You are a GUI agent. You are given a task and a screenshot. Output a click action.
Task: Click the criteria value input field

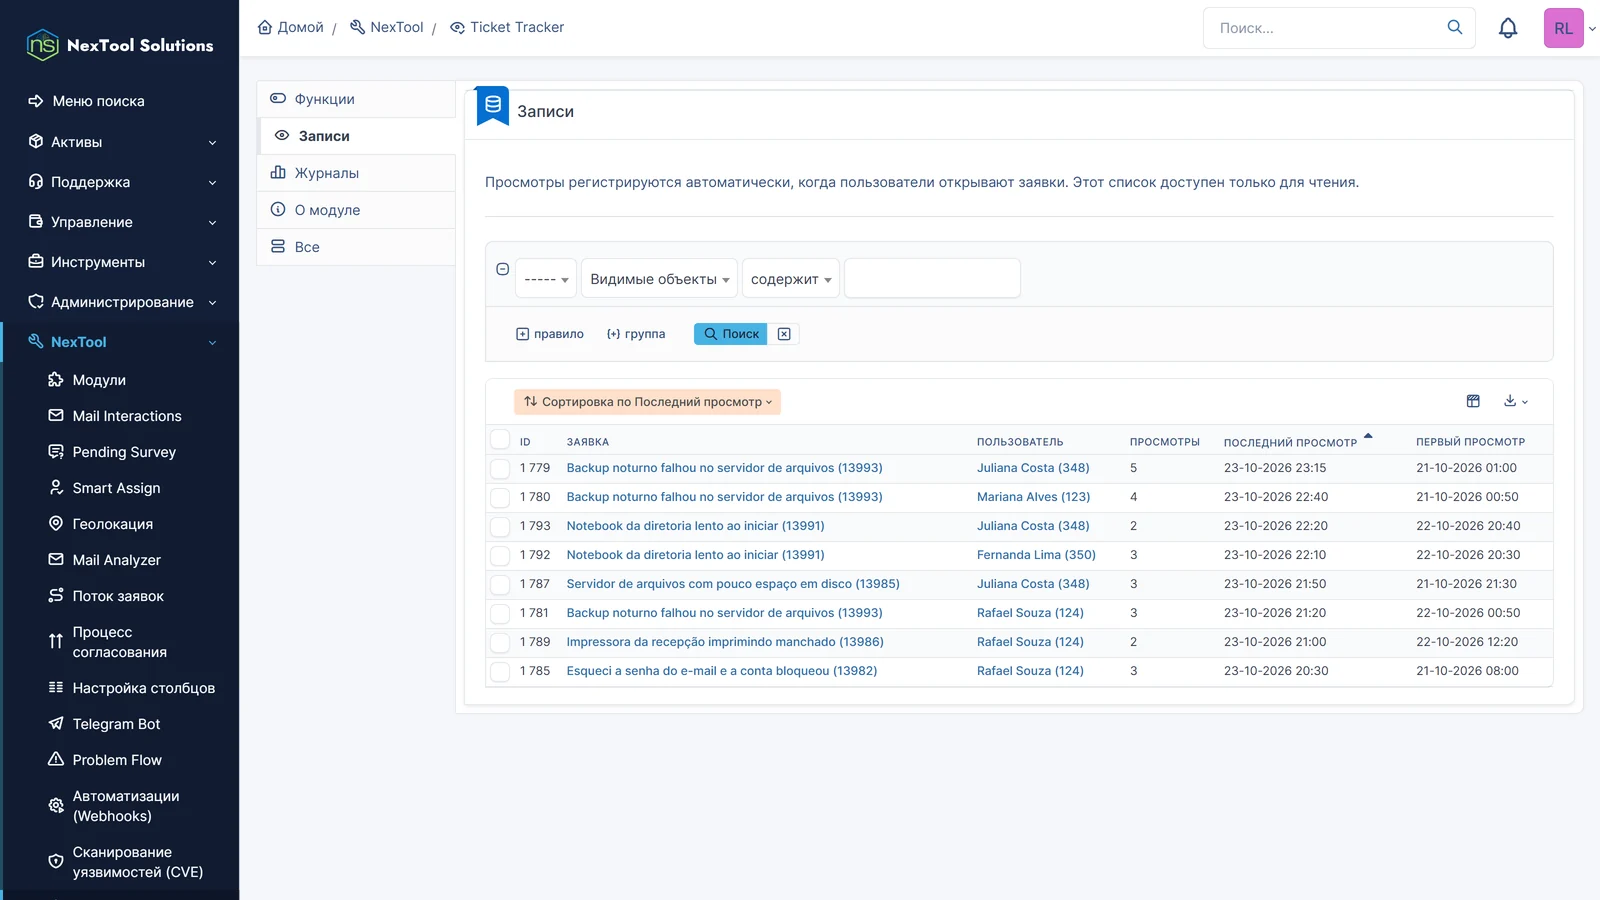point(932,278)
